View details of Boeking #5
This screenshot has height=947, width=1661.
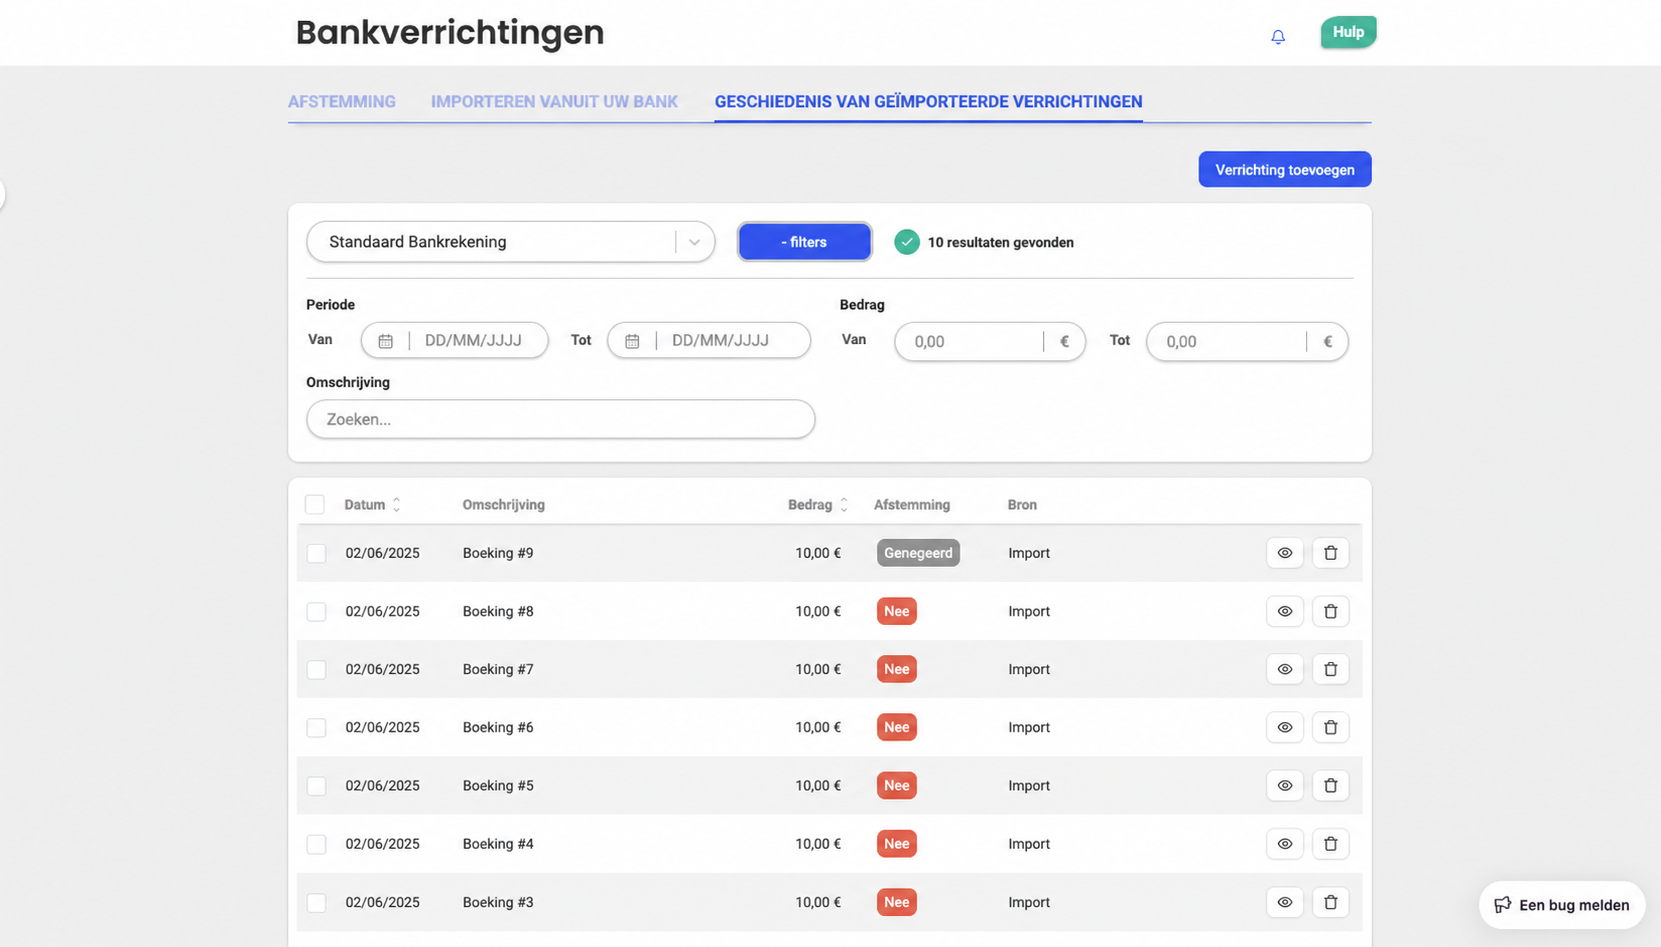pyautogui.click(x=1285, y=786)
